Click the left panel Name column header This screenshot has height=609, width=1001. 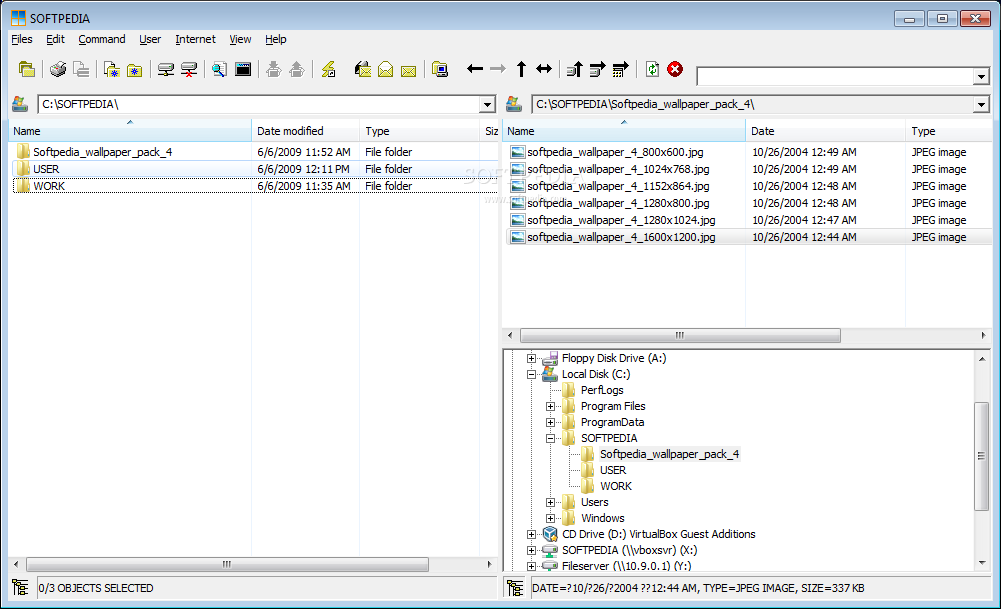click(x=130, y=131)
